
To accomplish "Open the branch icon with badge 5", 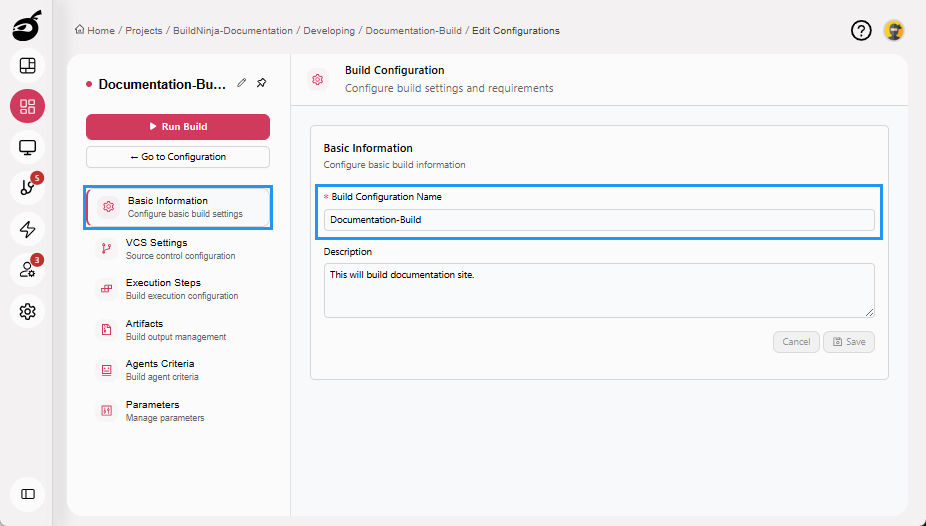I will (x=27, y=188).
